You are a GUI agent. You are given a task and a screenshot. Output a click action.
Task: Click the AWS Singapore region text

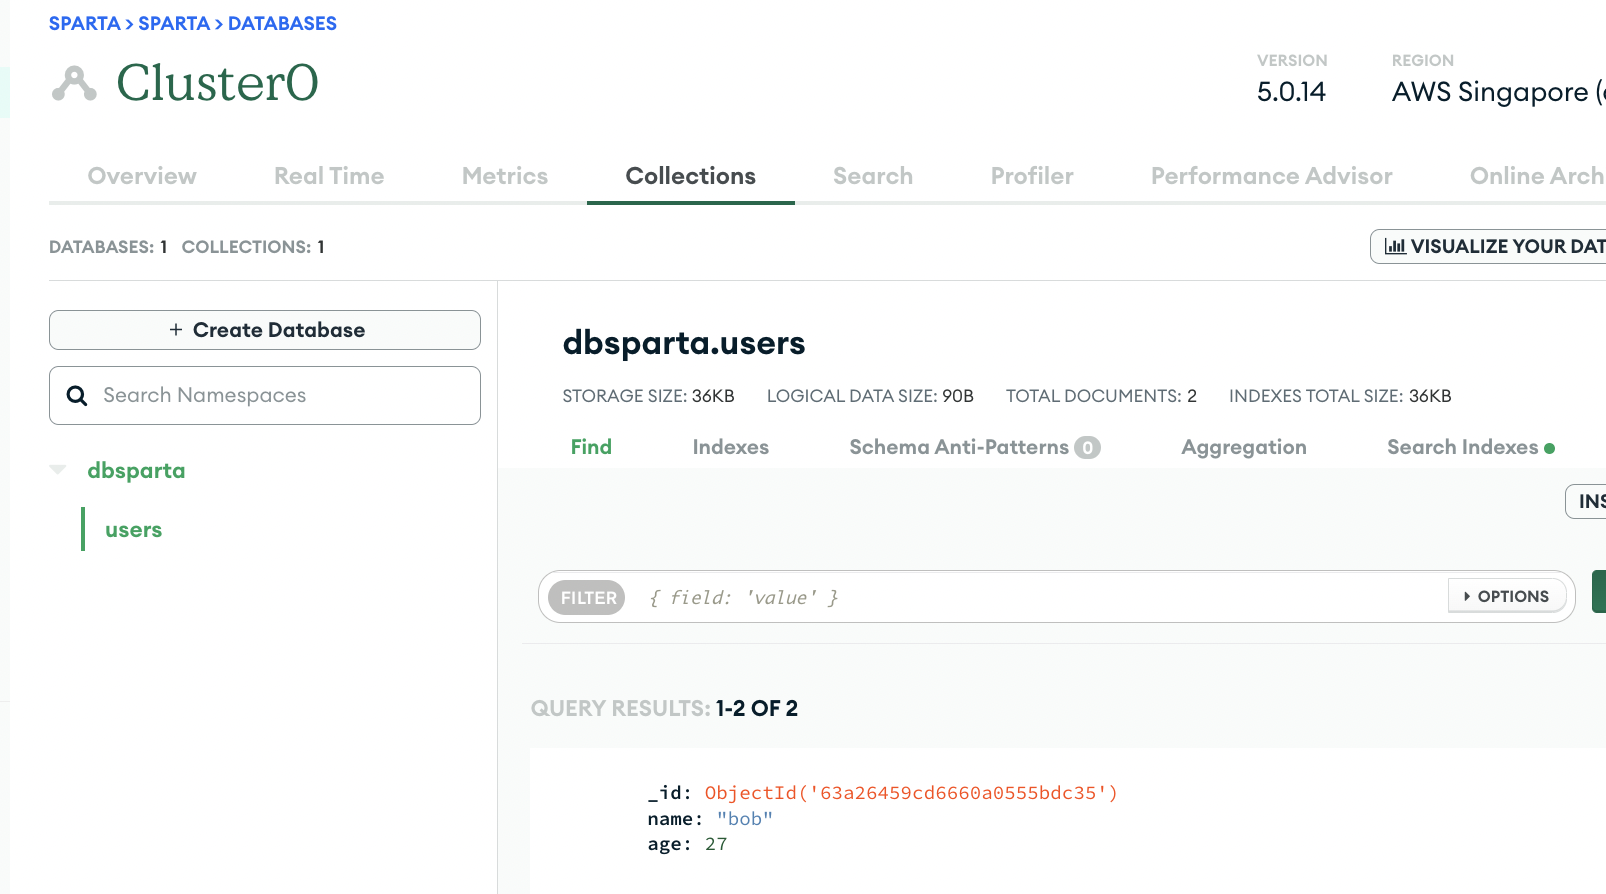[1498, 92]
